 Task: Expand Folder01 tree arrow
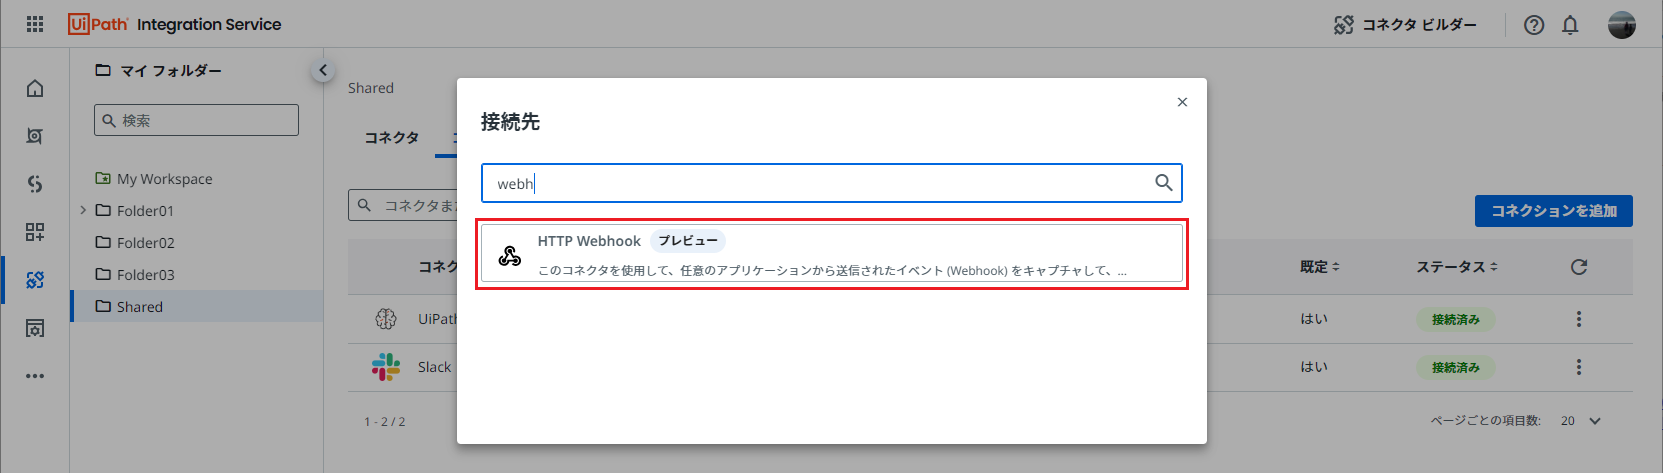point(83,210)
